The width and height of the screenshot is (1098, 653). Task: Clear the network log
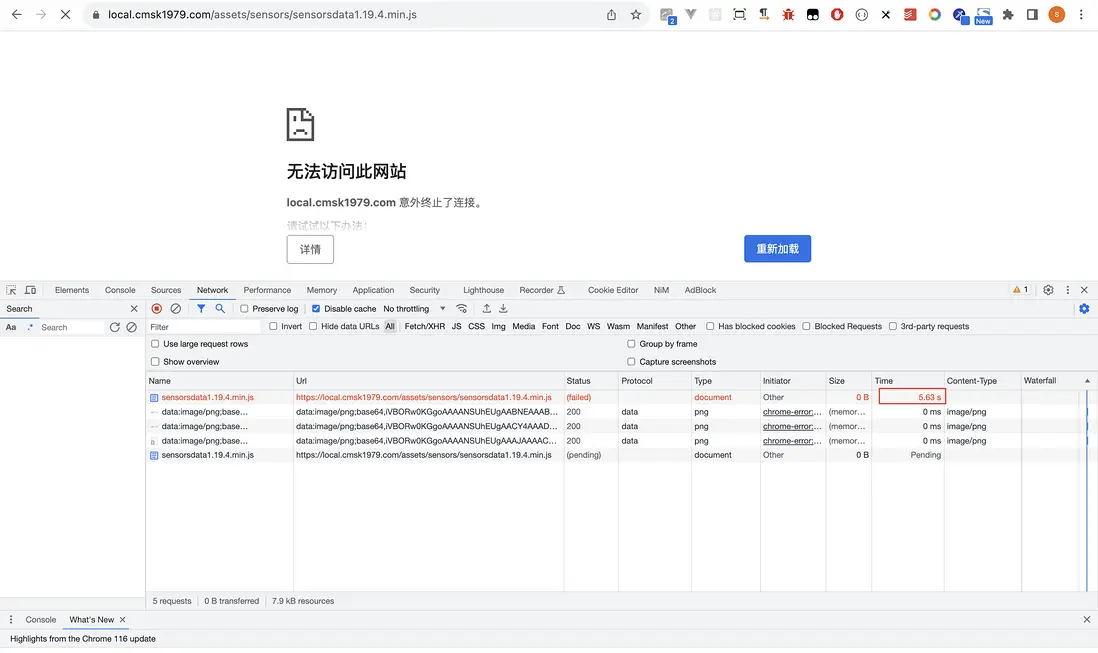point(176,309)
